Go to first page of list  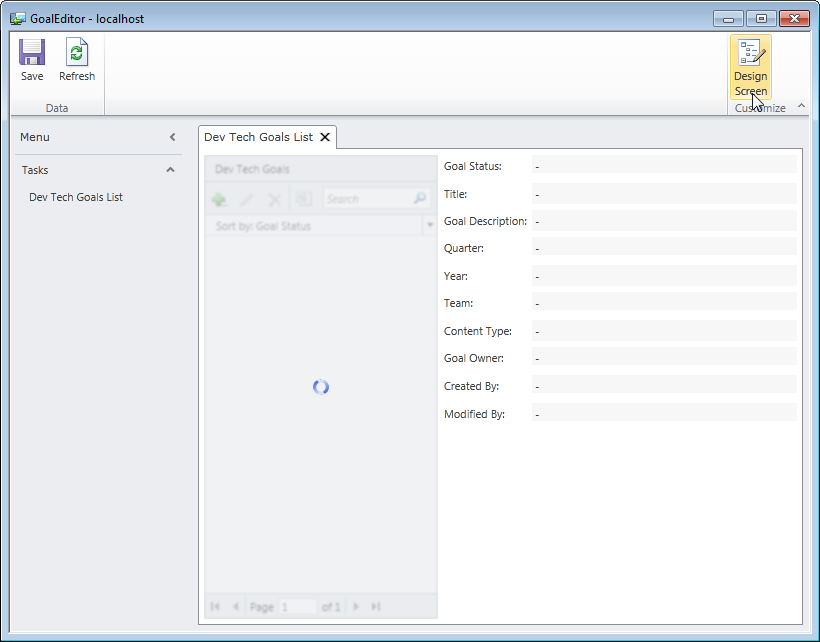click(x=216, y=607)
